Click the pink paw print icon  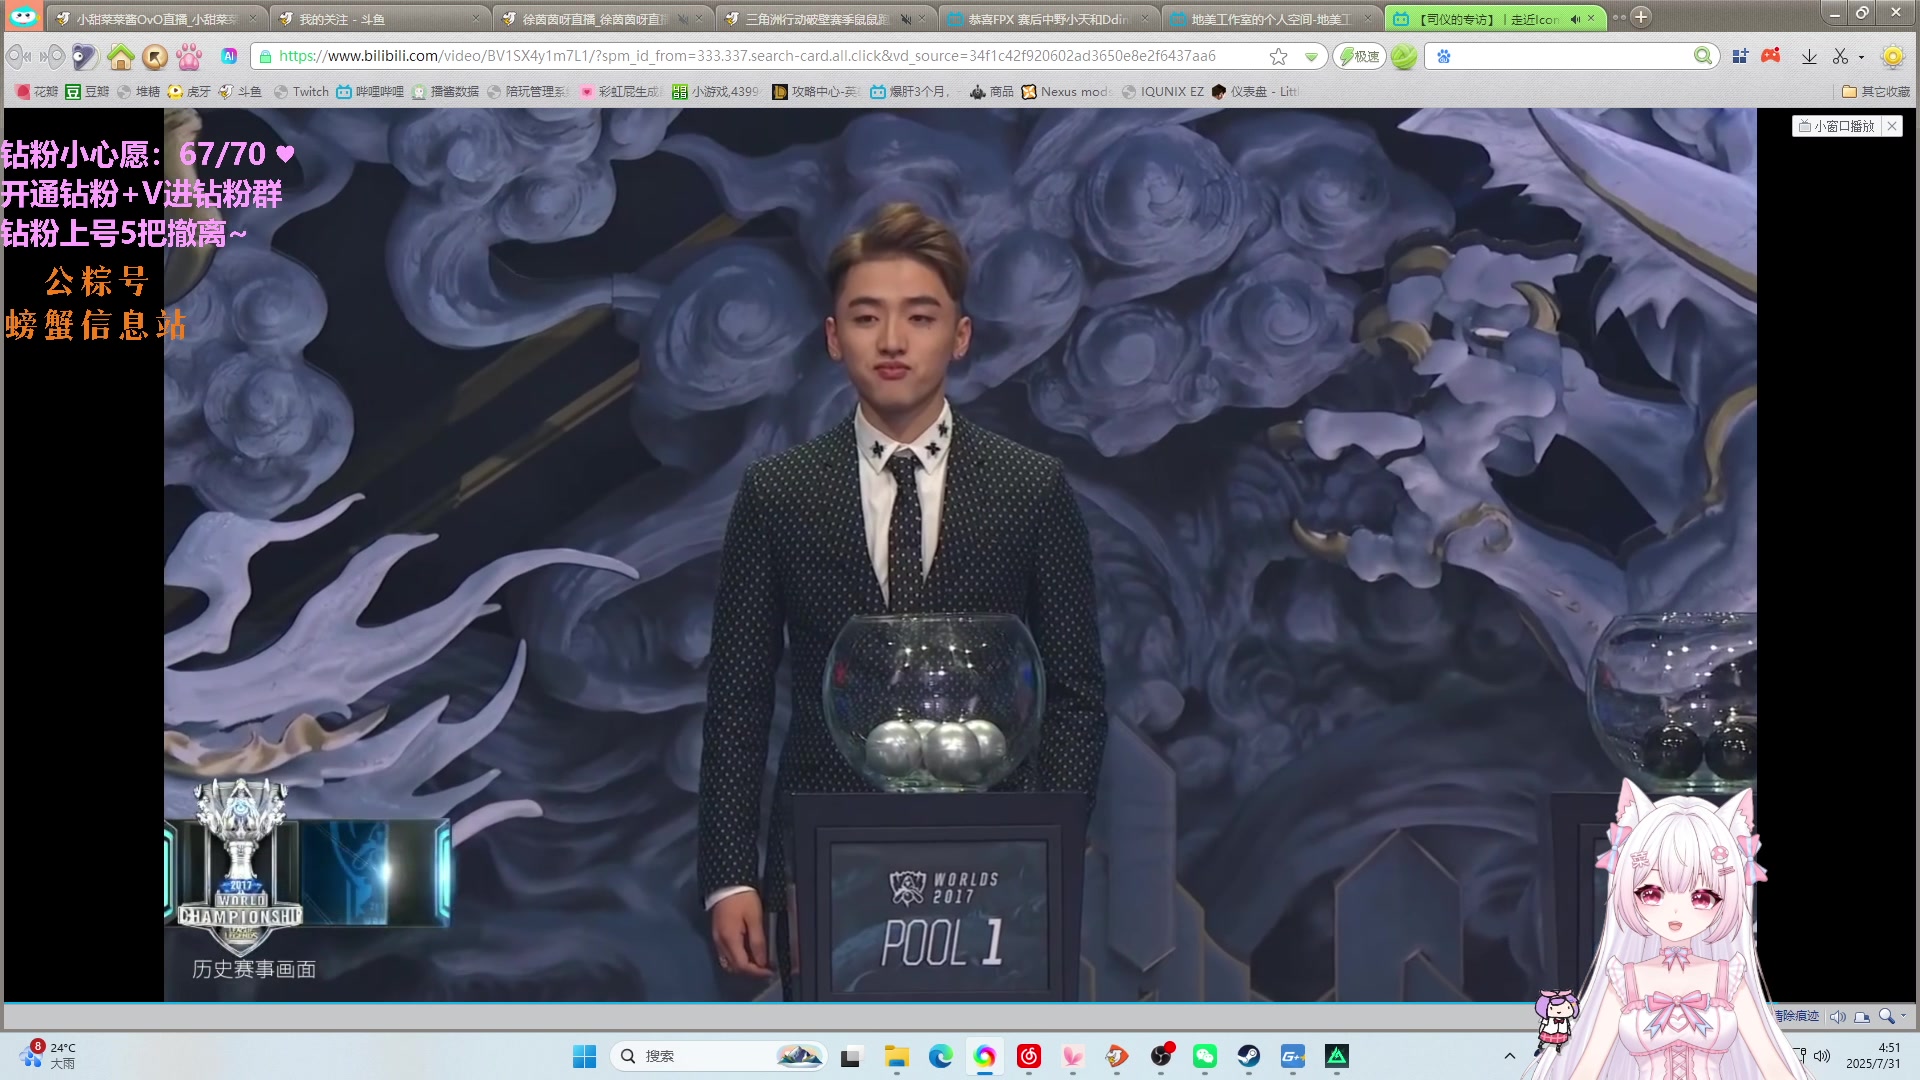pos(189,57)
